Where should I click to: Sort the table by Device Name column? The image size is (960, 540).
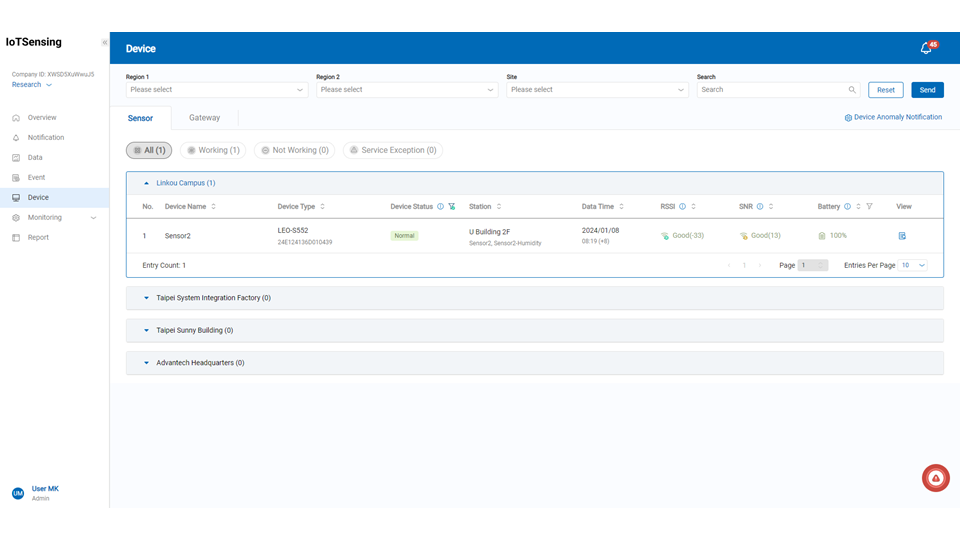[213, 207]
